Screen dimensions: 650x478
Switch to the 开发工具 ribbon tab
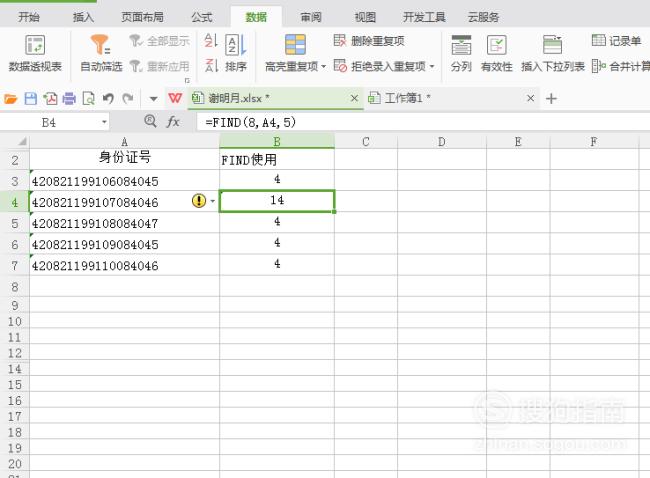click(424, 17)
